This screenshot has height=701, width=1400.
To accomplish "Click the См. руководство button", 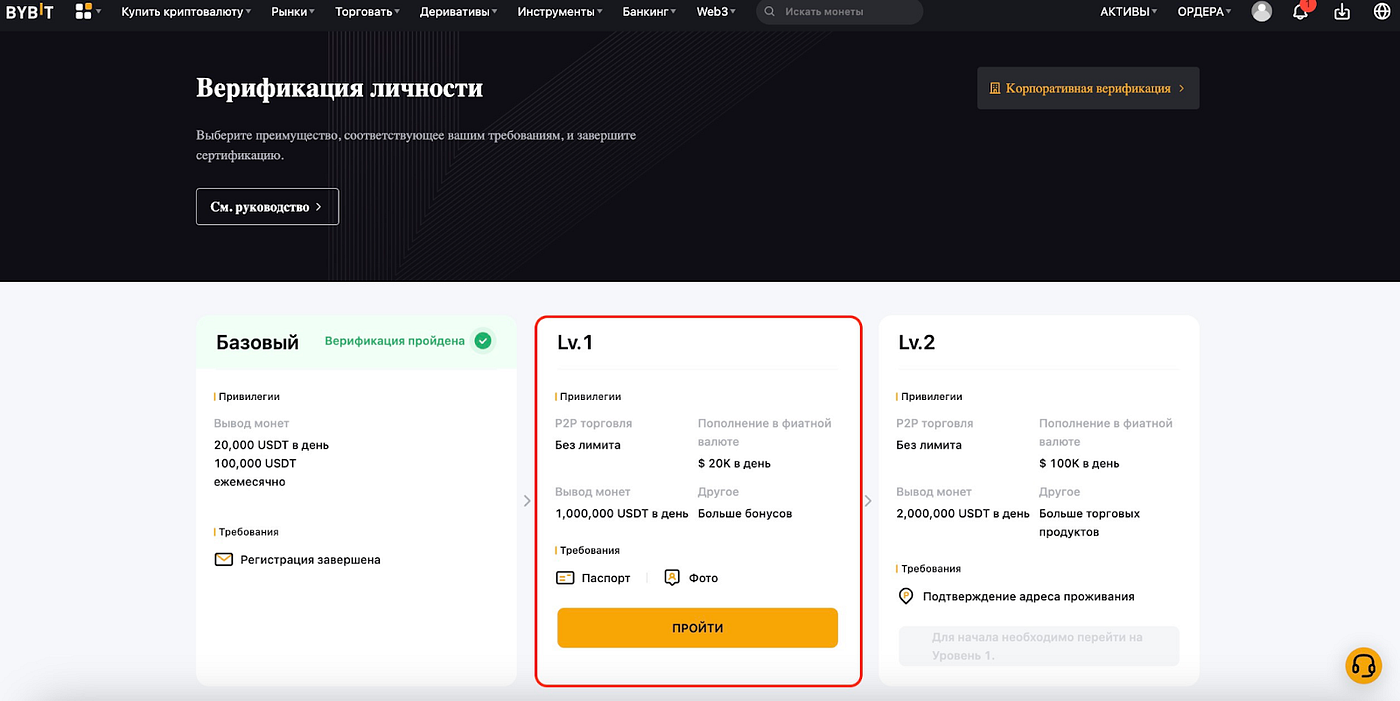I will click(267, 206).
